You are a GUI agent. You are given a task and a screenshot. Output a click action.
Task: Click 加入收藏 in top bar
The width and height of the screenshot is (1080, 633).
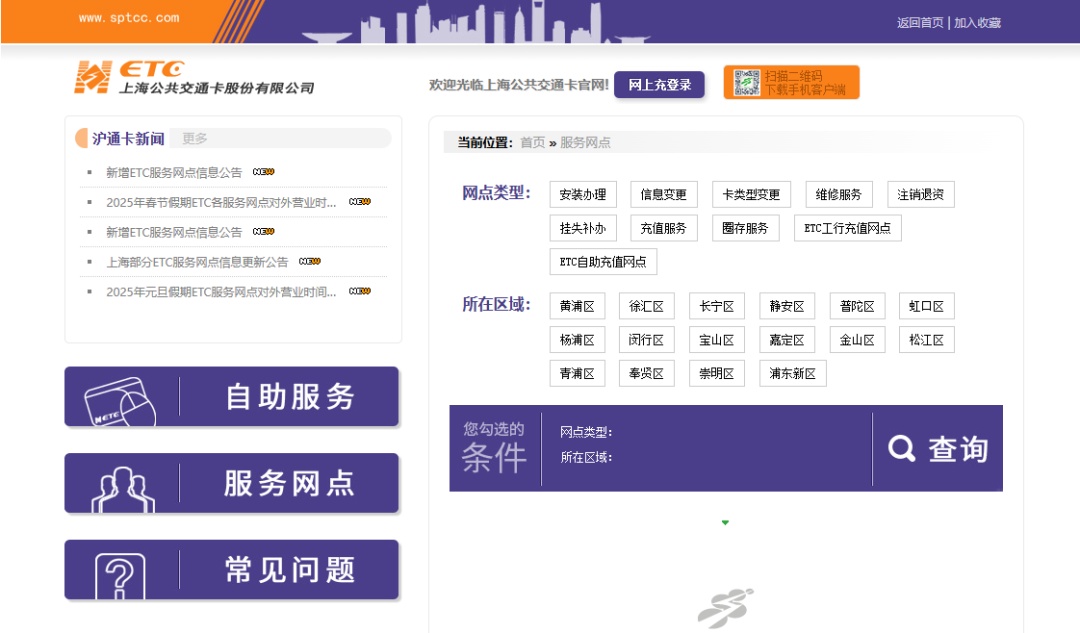tap(977, 23)
